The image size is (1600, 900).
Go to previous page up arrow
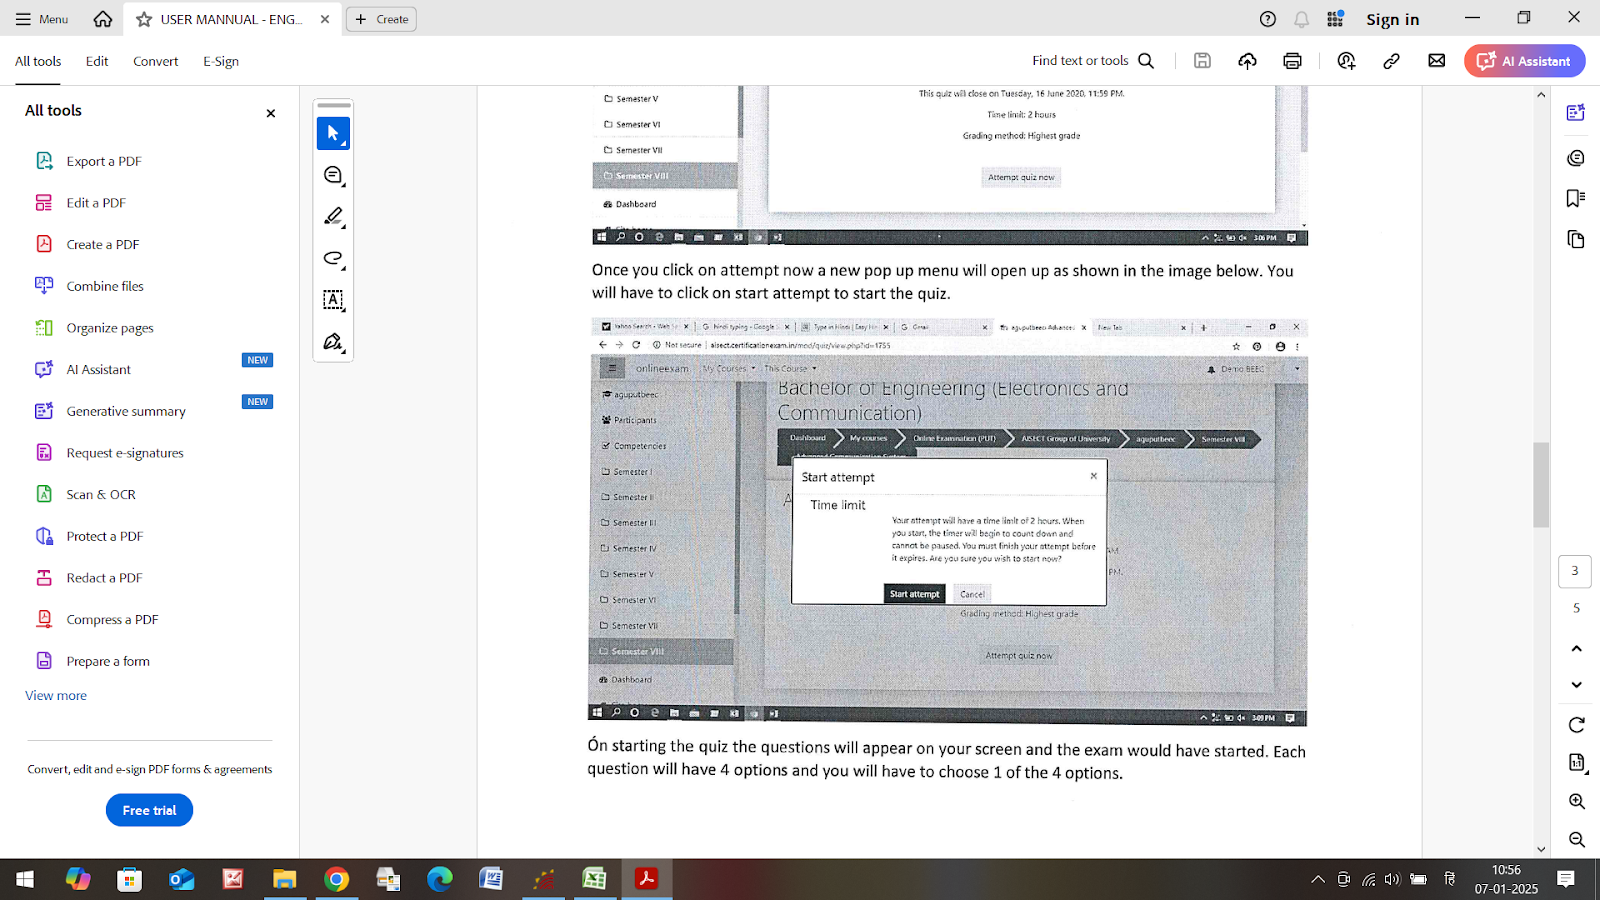coord(1576,649)
